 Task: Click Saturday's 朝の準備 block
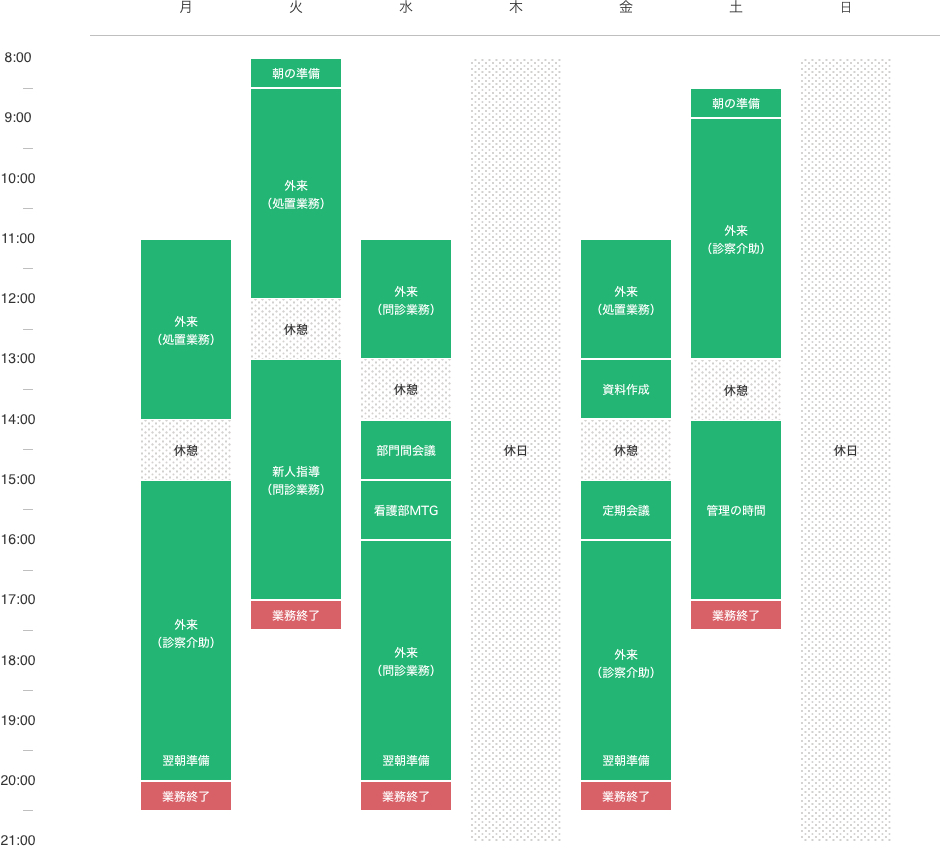736,103
